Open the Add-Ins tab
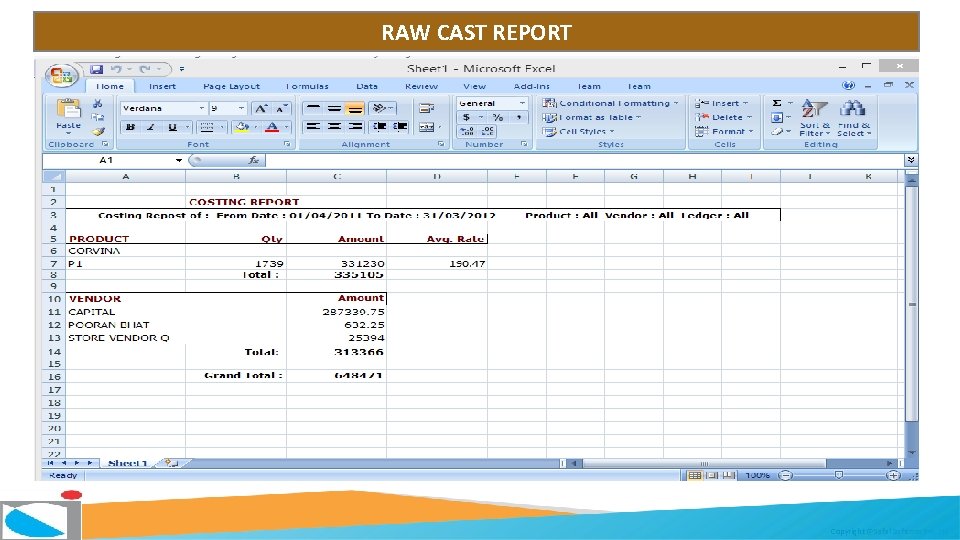This screenshot has height=540, width=960. click(x=531, y=86)
